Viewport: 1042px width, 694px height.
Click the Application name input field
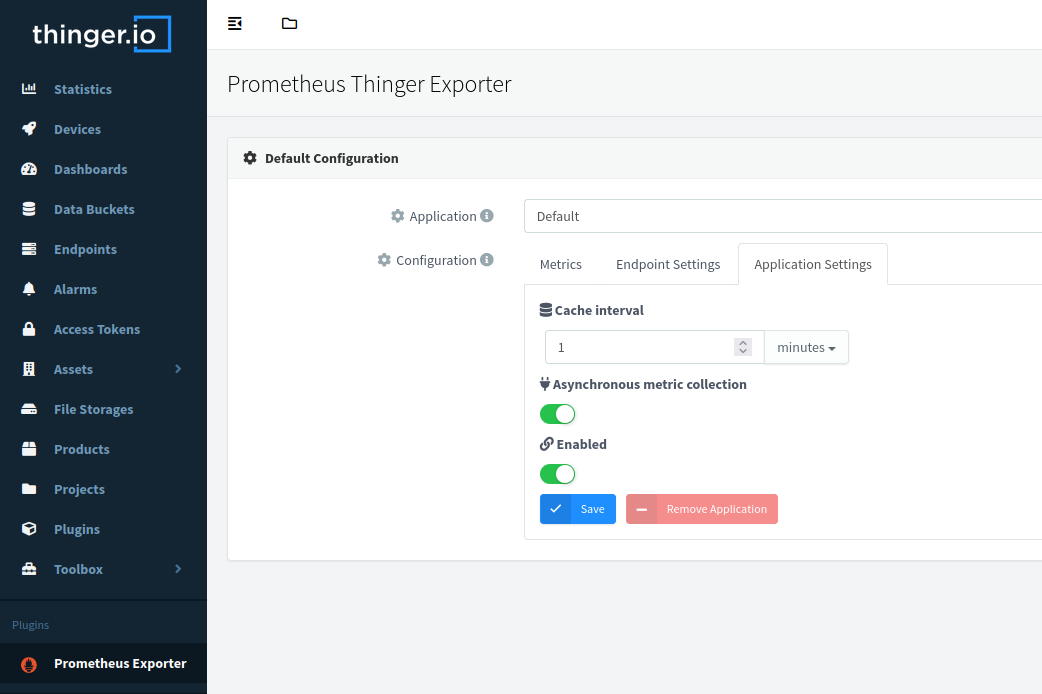click(x=780, y=216)
